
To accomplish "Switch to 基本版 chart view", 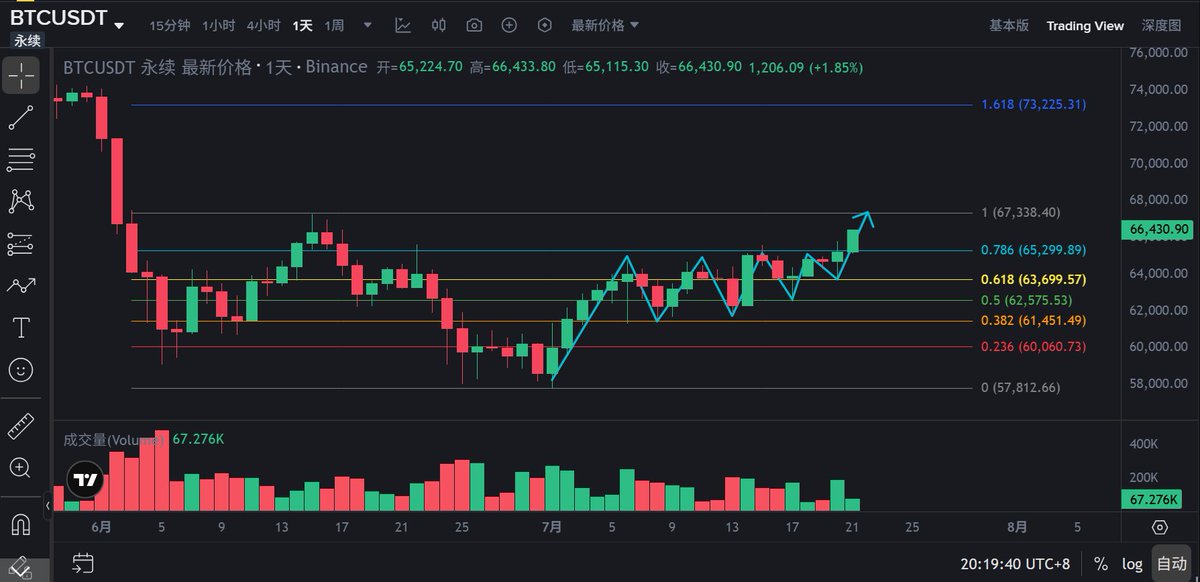I will coord(1008,25).
